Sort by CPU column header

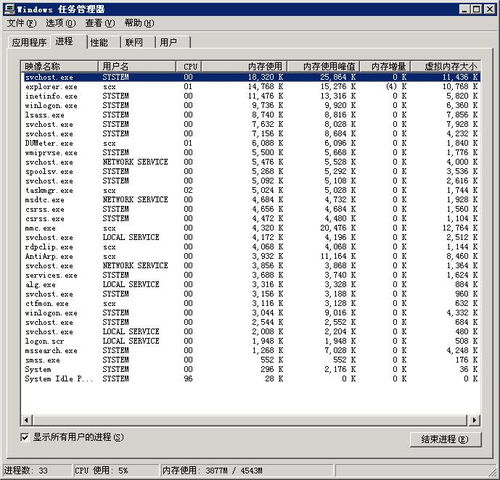pos(189,66)
